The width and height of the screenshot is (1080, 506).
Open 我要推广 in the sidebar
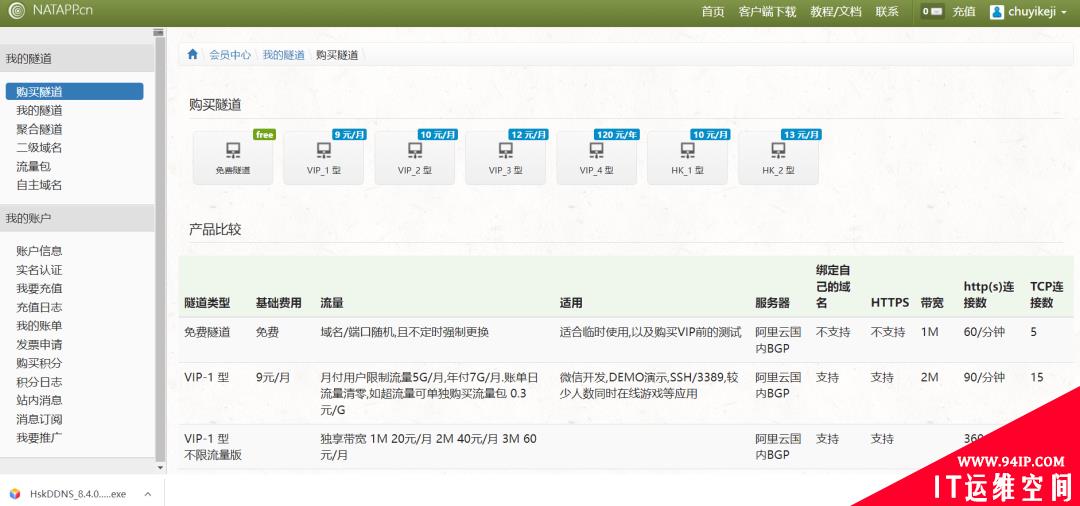(x=39, y=437)
